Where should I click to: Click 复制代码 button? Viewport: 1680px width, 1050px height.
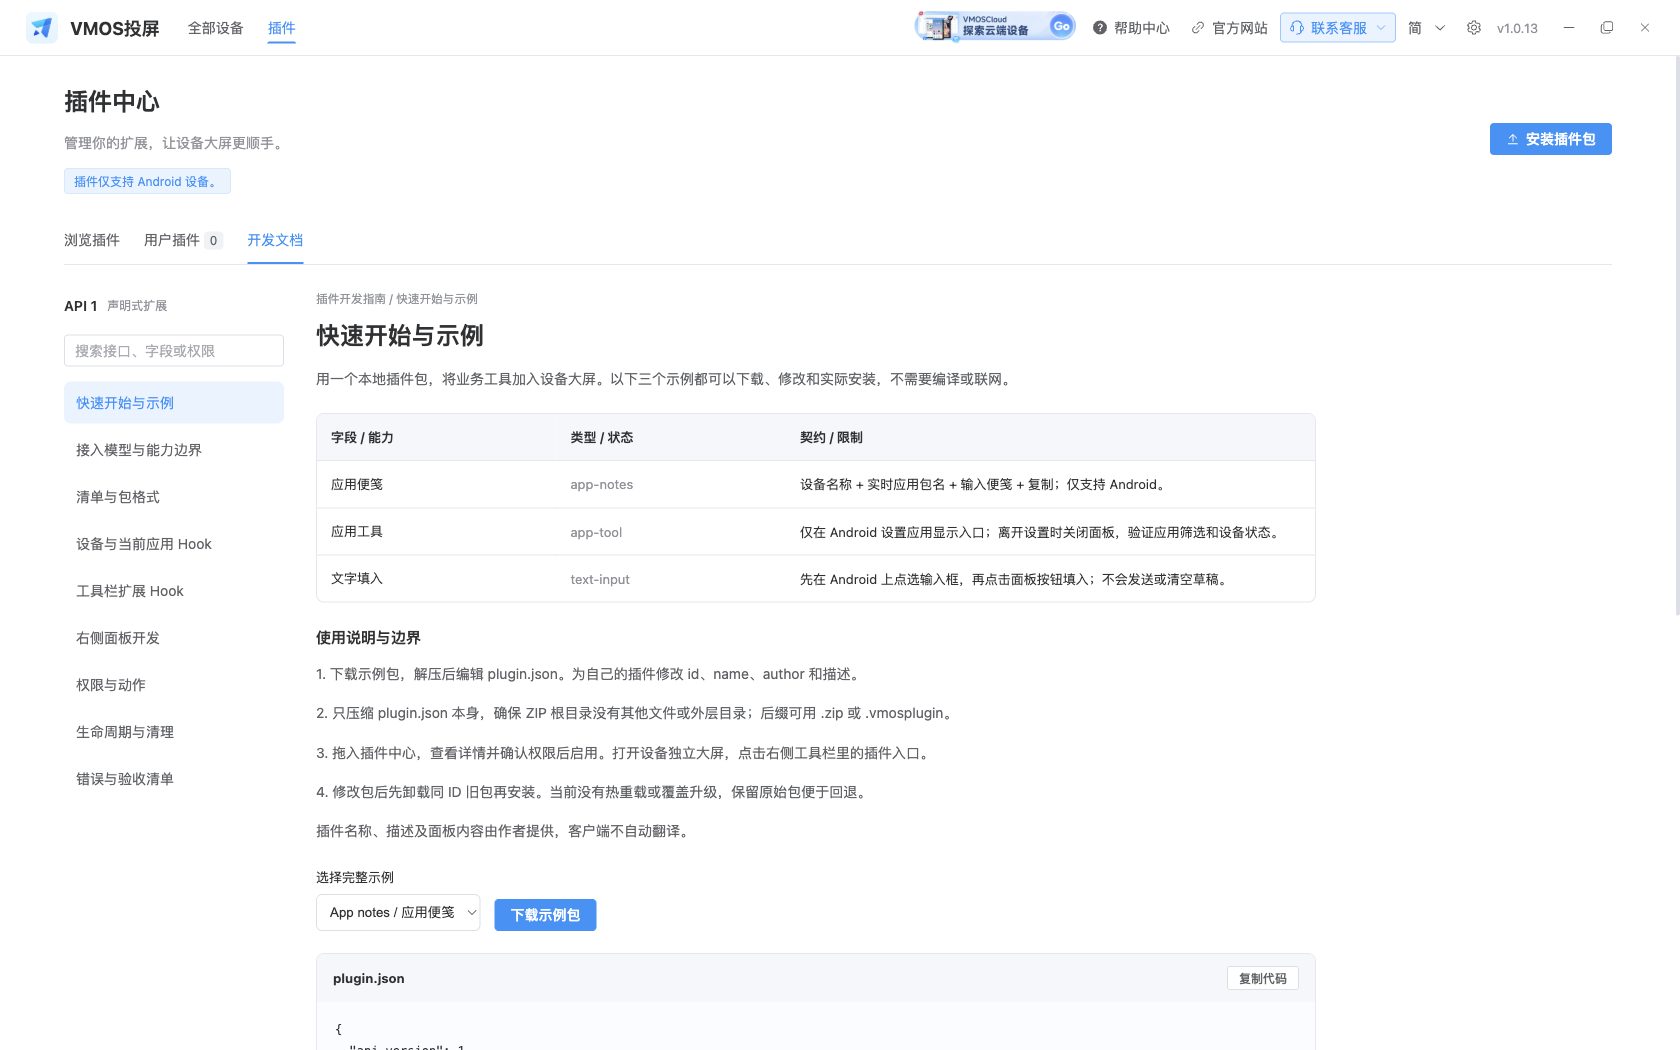tap(1262, 979)
